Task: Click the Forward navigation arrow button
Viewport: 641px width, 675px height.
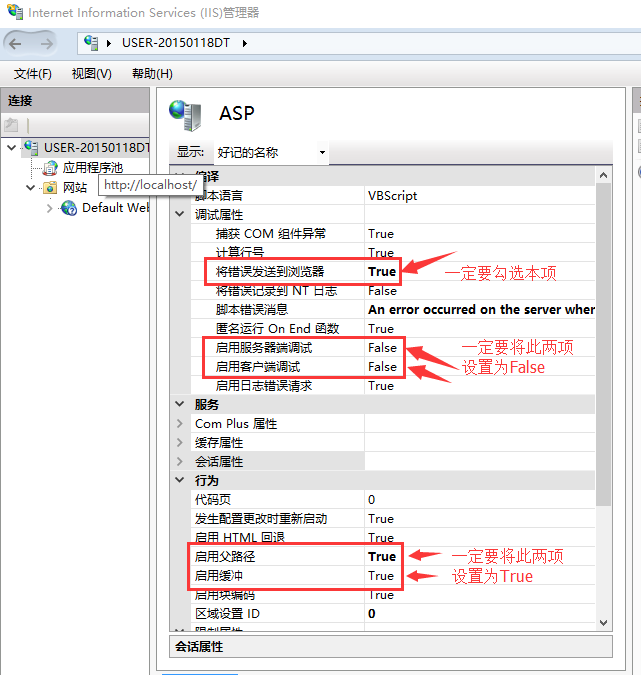Action: 48,44
